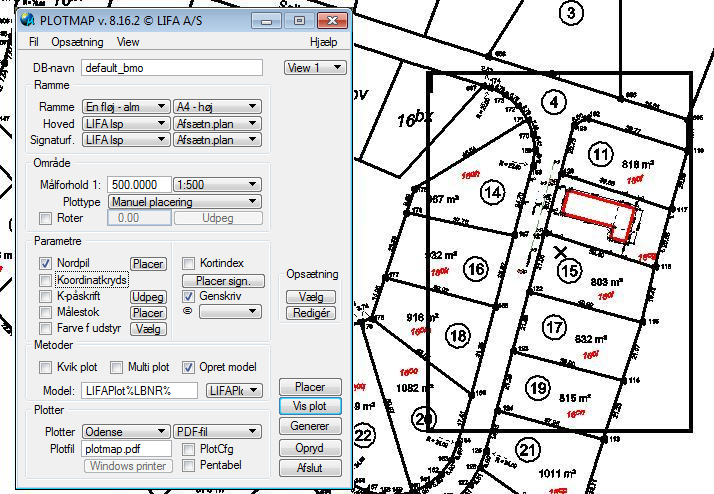
Task: Enable the 'Farve f udstyr' checkbox
Action: 45,328
